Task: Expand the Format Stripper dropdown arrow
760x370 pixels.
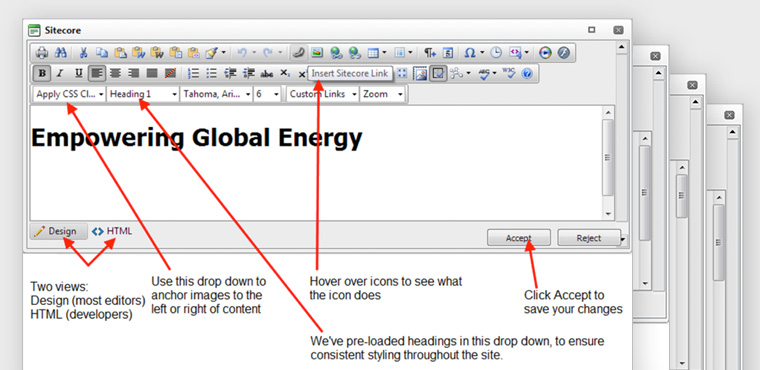Action: tap(223, 52)
